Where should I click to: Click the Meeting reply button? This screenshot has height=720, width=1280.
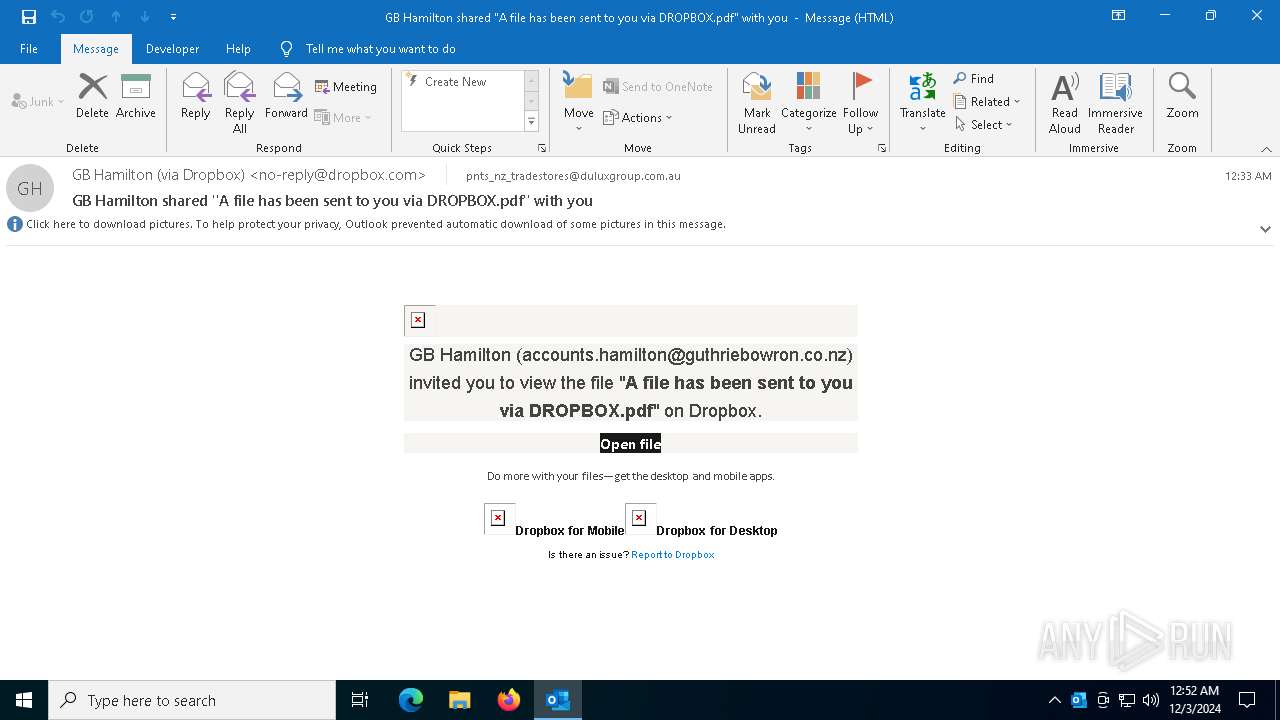(x=346, y=87)
